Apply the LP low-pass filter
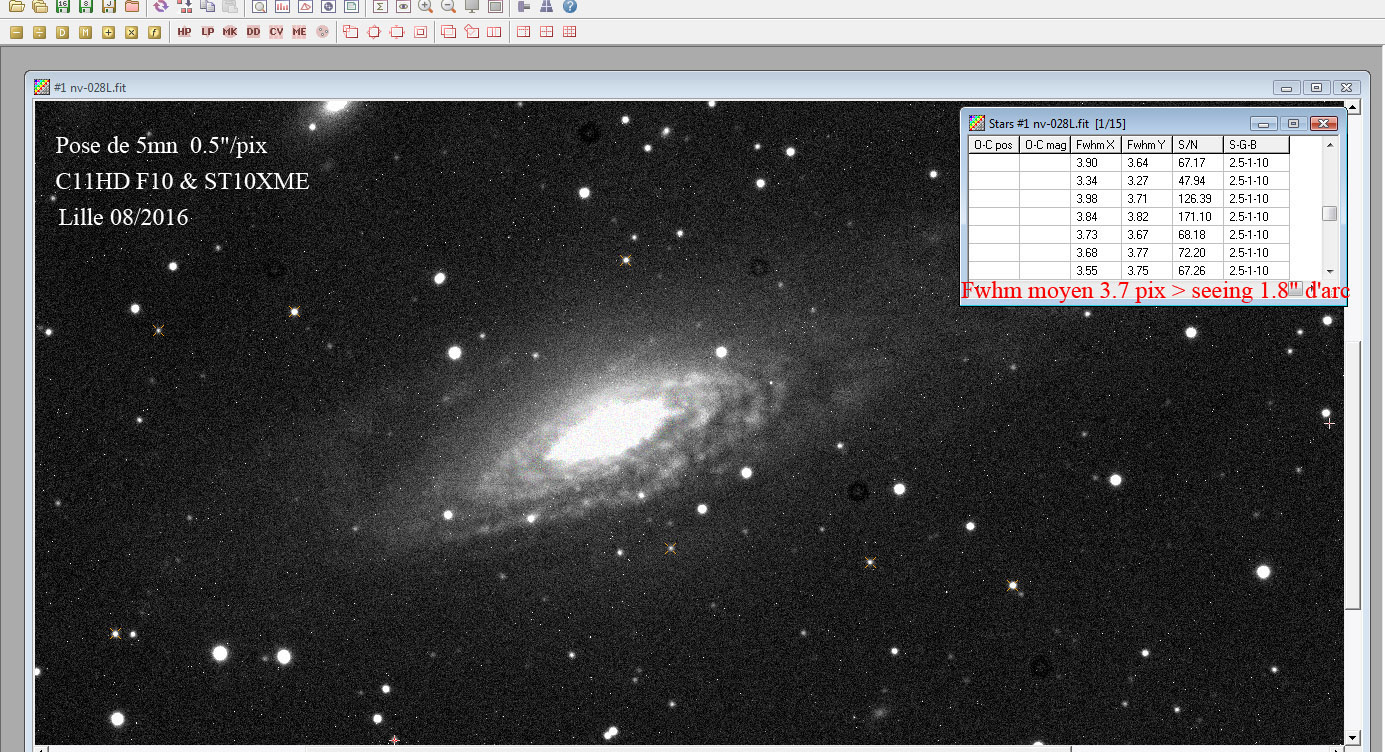This screenshot has width=1385, height=752. coord(207,32)
